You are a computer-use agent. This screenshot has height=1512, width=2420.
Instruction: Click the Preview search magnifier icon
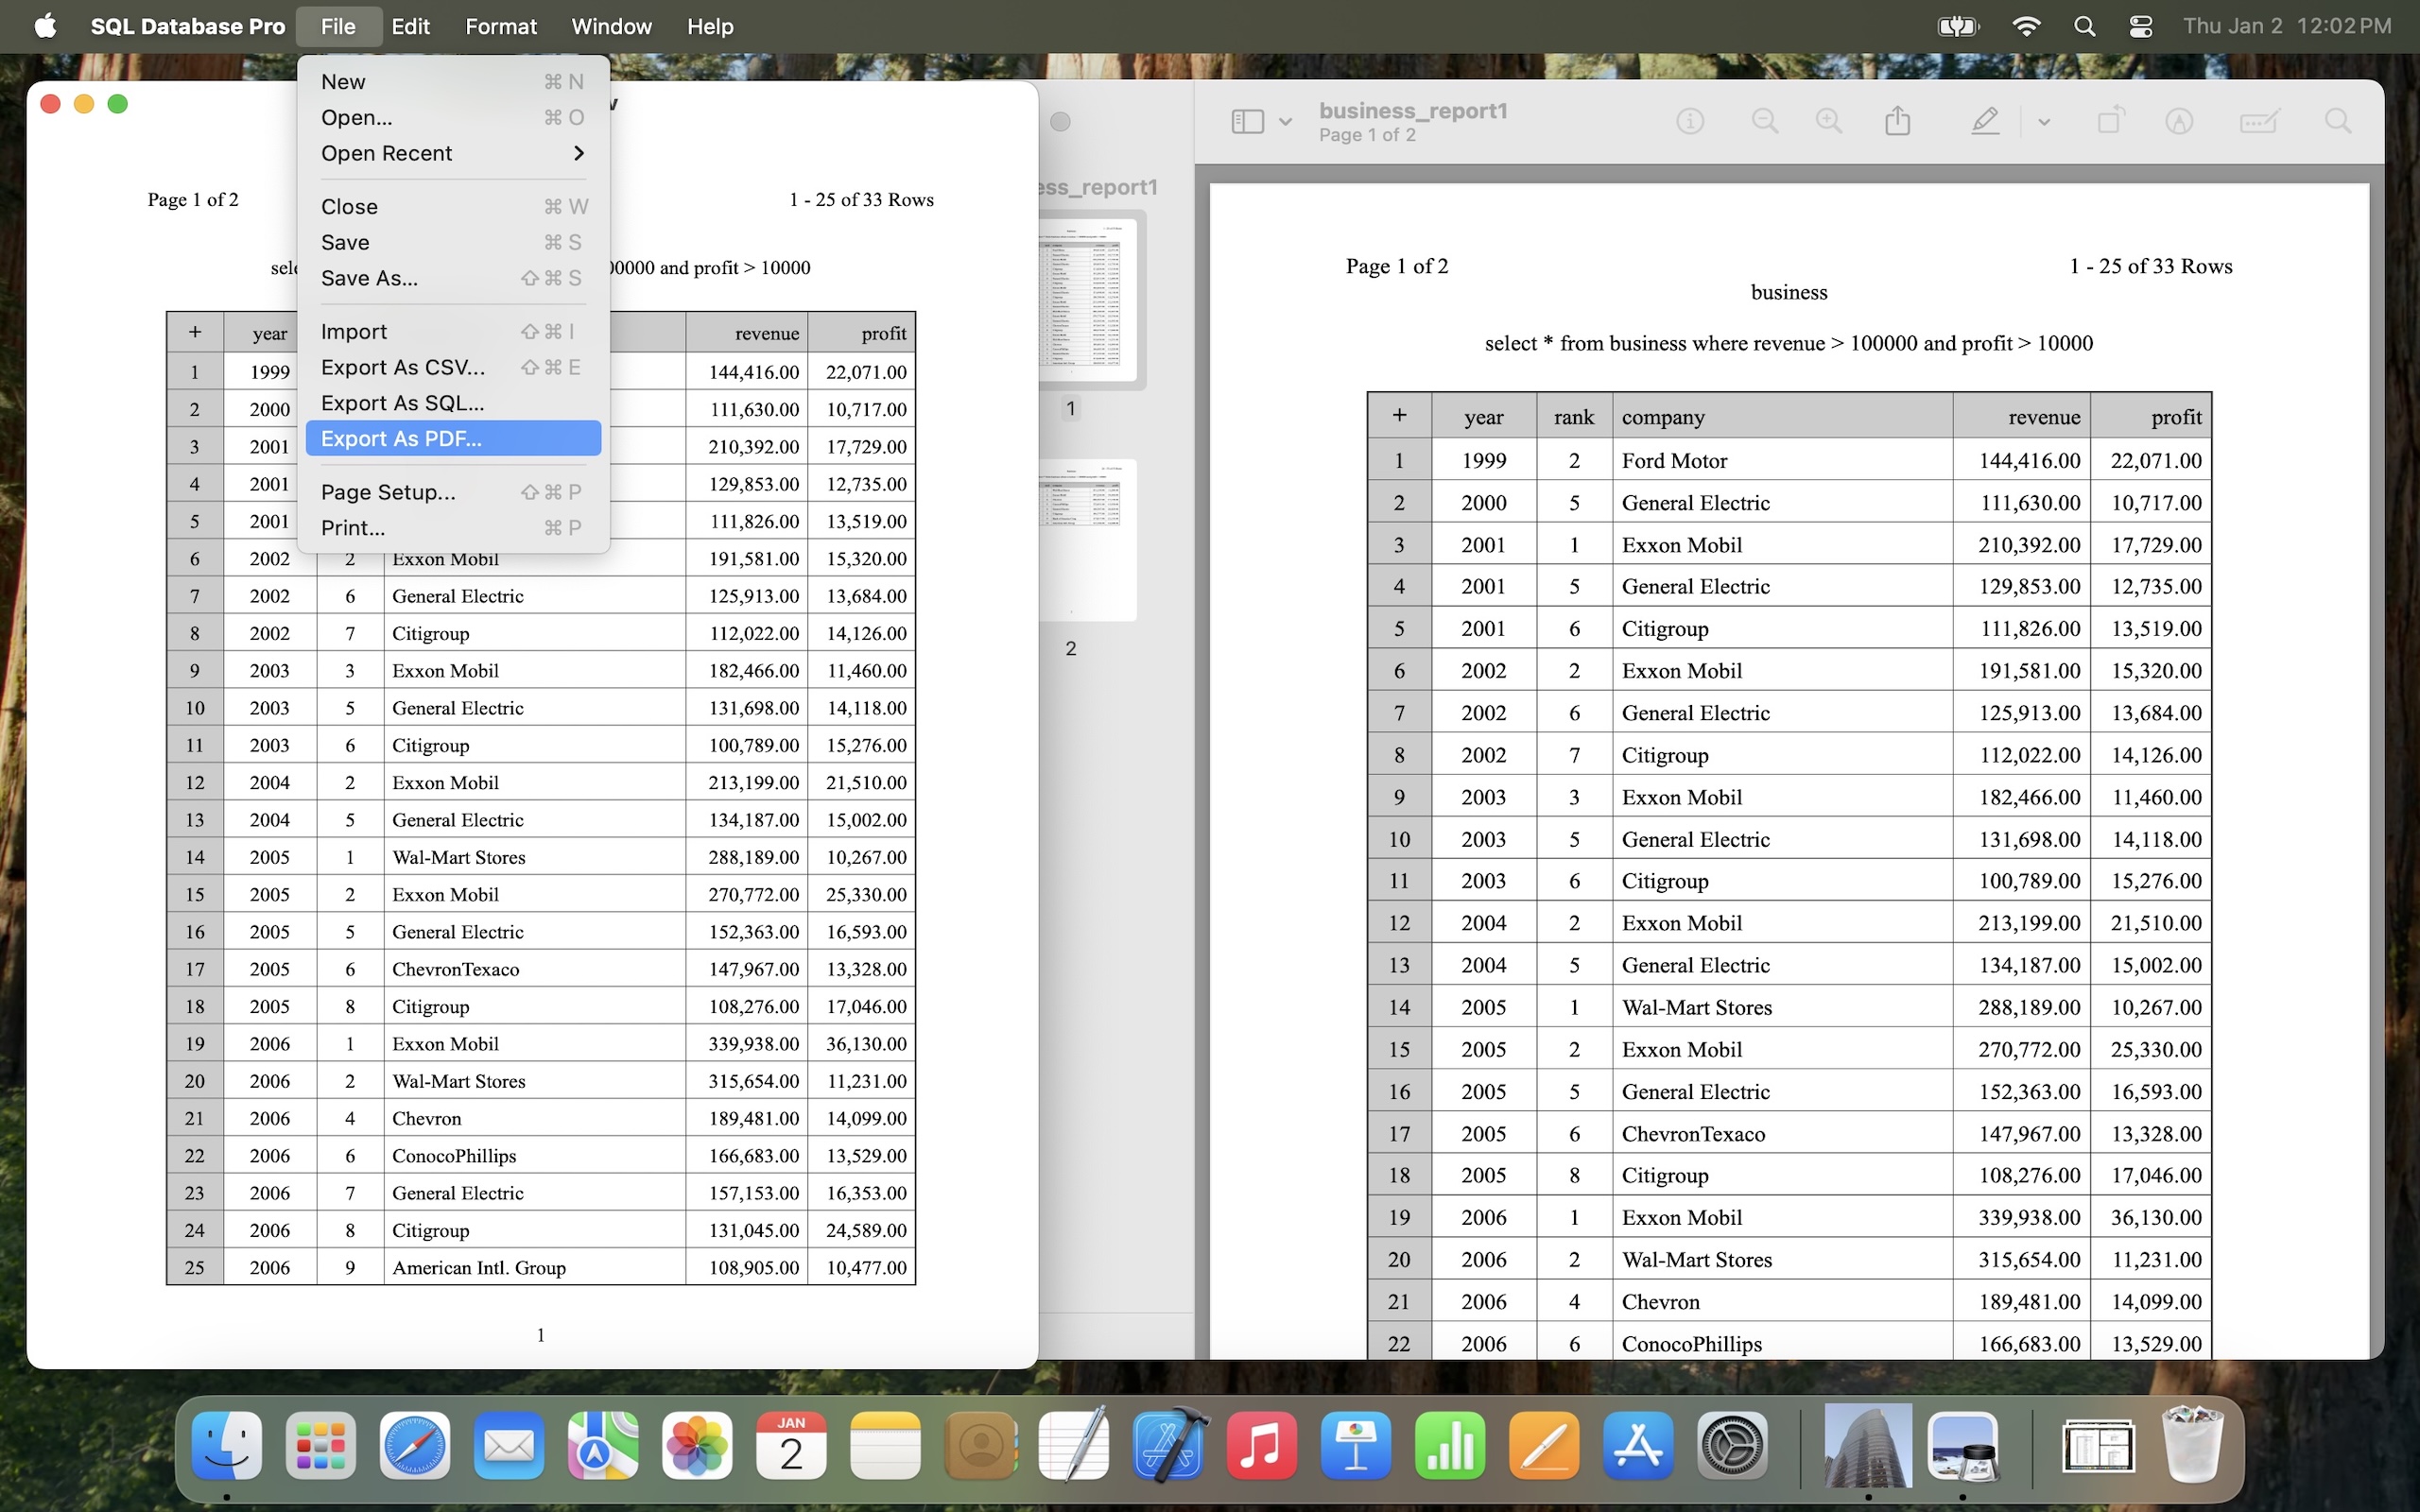click(2337, 121)
